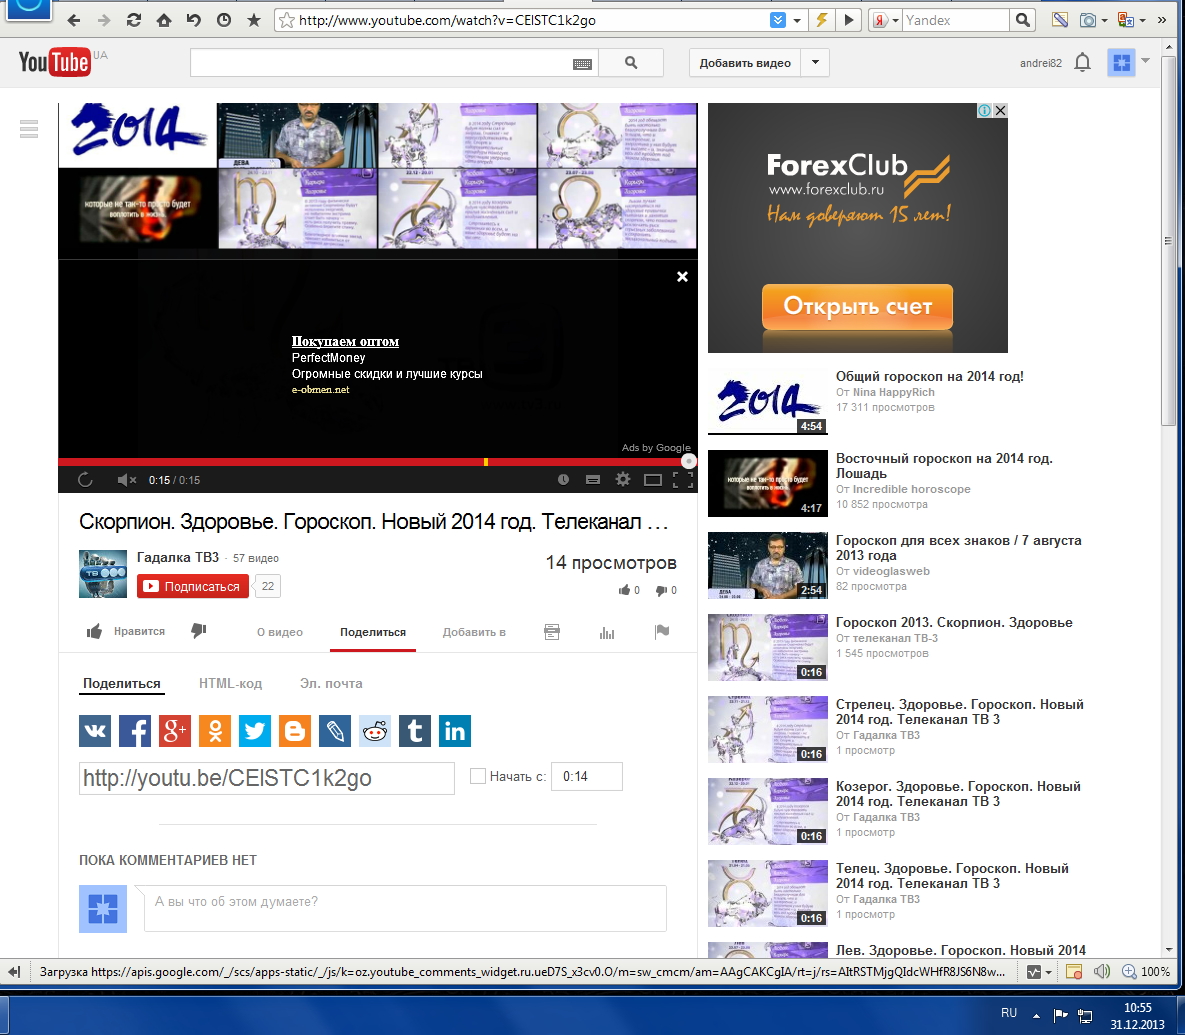
Task: Go back with the browser back arrow
Action: [x=73, y=20]
